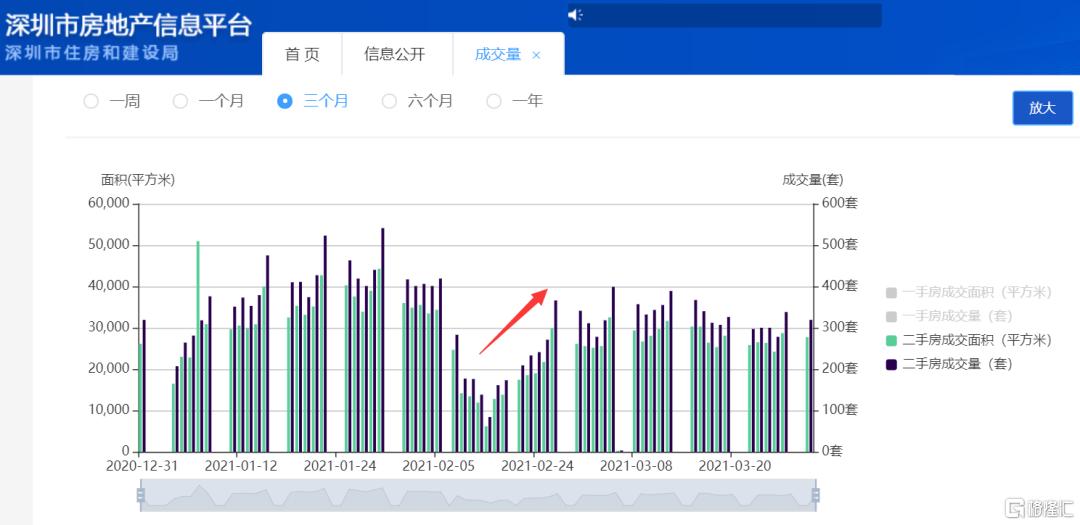Viewport: 1080px width, 525px height.
Task: Click left handle of date range slider
Action: [x=141, y=495]
